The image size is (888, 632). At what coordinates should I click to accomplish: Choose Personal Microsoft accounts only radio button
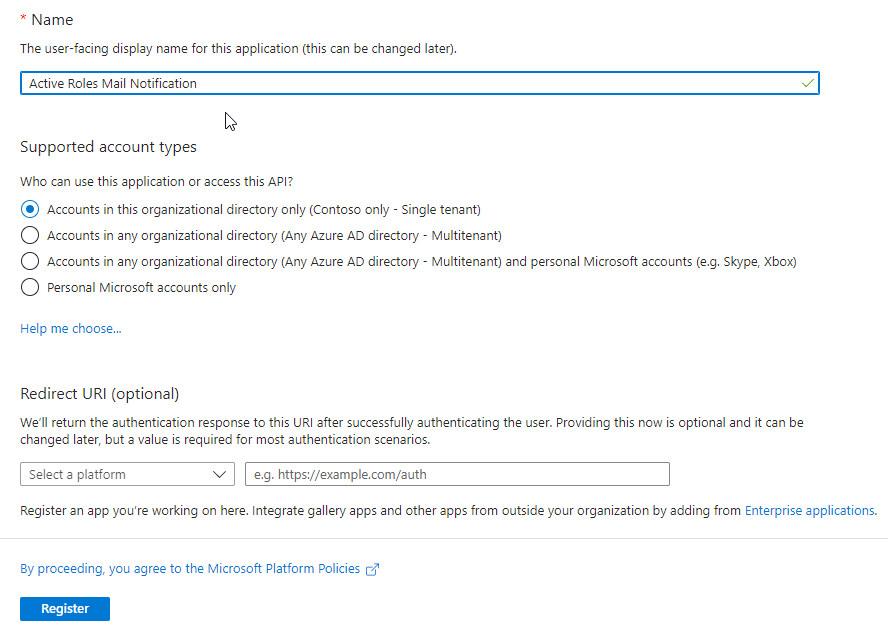point(30,287)
